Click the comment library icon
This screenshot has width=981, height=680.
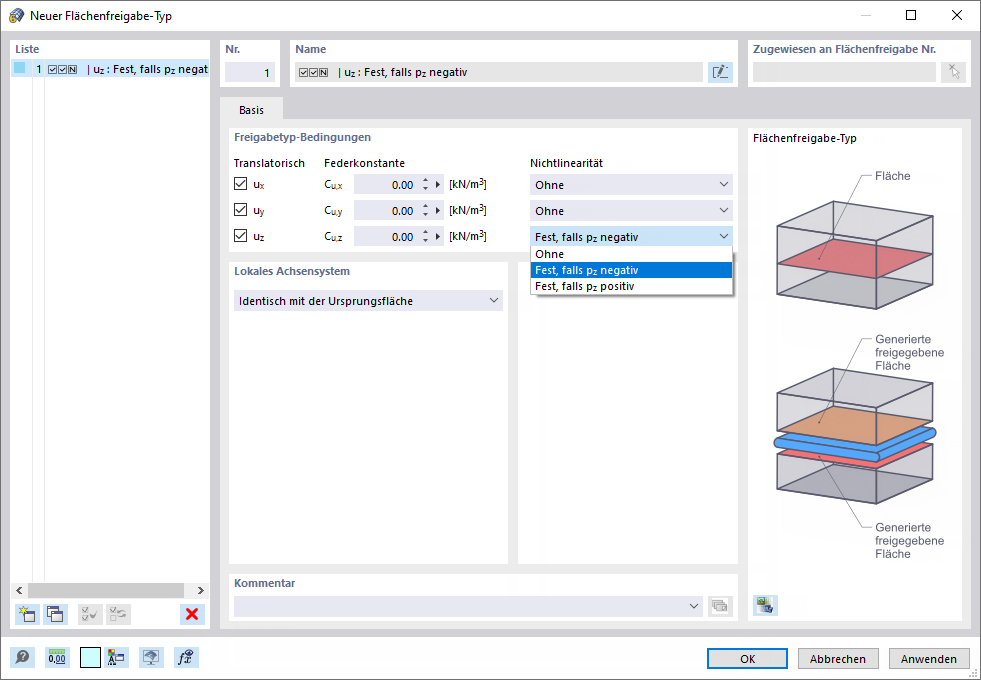click(x=720, y=606)
